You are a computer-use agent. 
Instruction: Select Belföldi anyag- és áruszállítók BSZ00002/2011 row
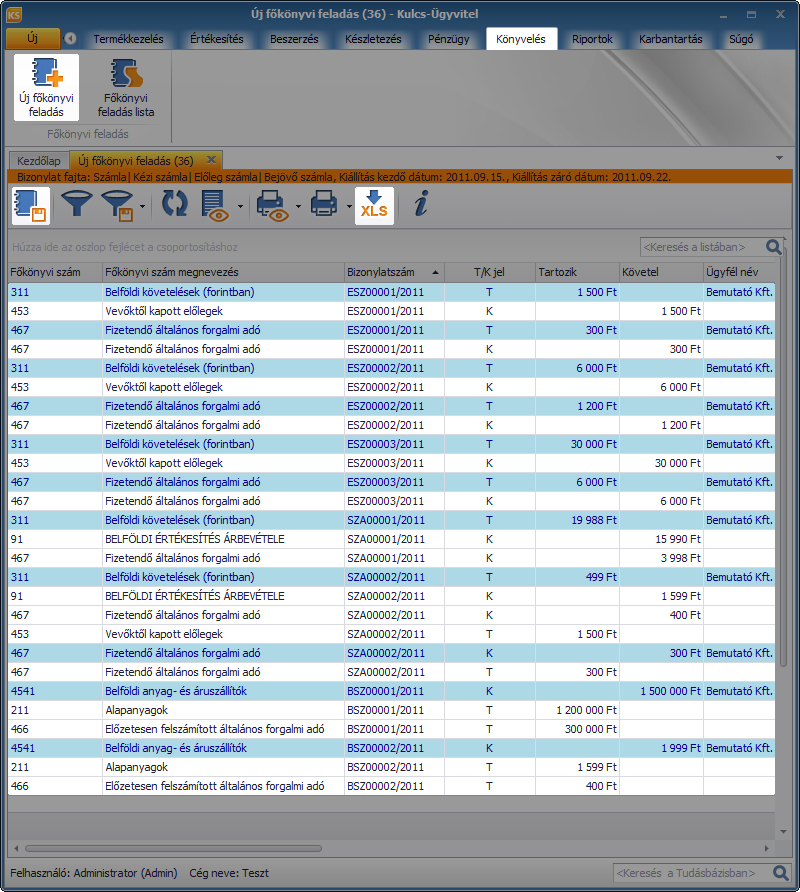391,748
